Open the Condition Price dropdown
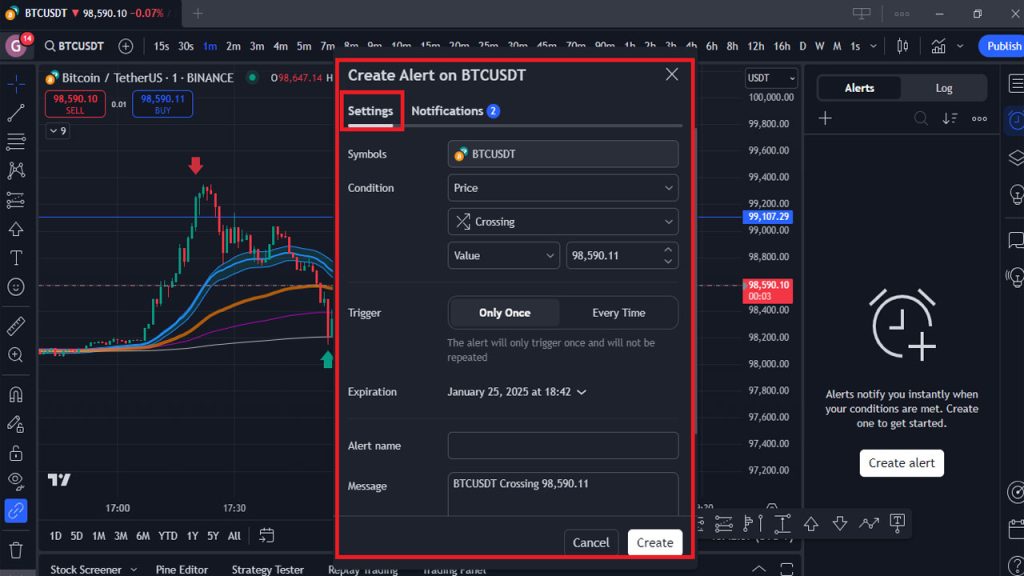This screenshot has width=1024, height=576. tap(562, 187)
